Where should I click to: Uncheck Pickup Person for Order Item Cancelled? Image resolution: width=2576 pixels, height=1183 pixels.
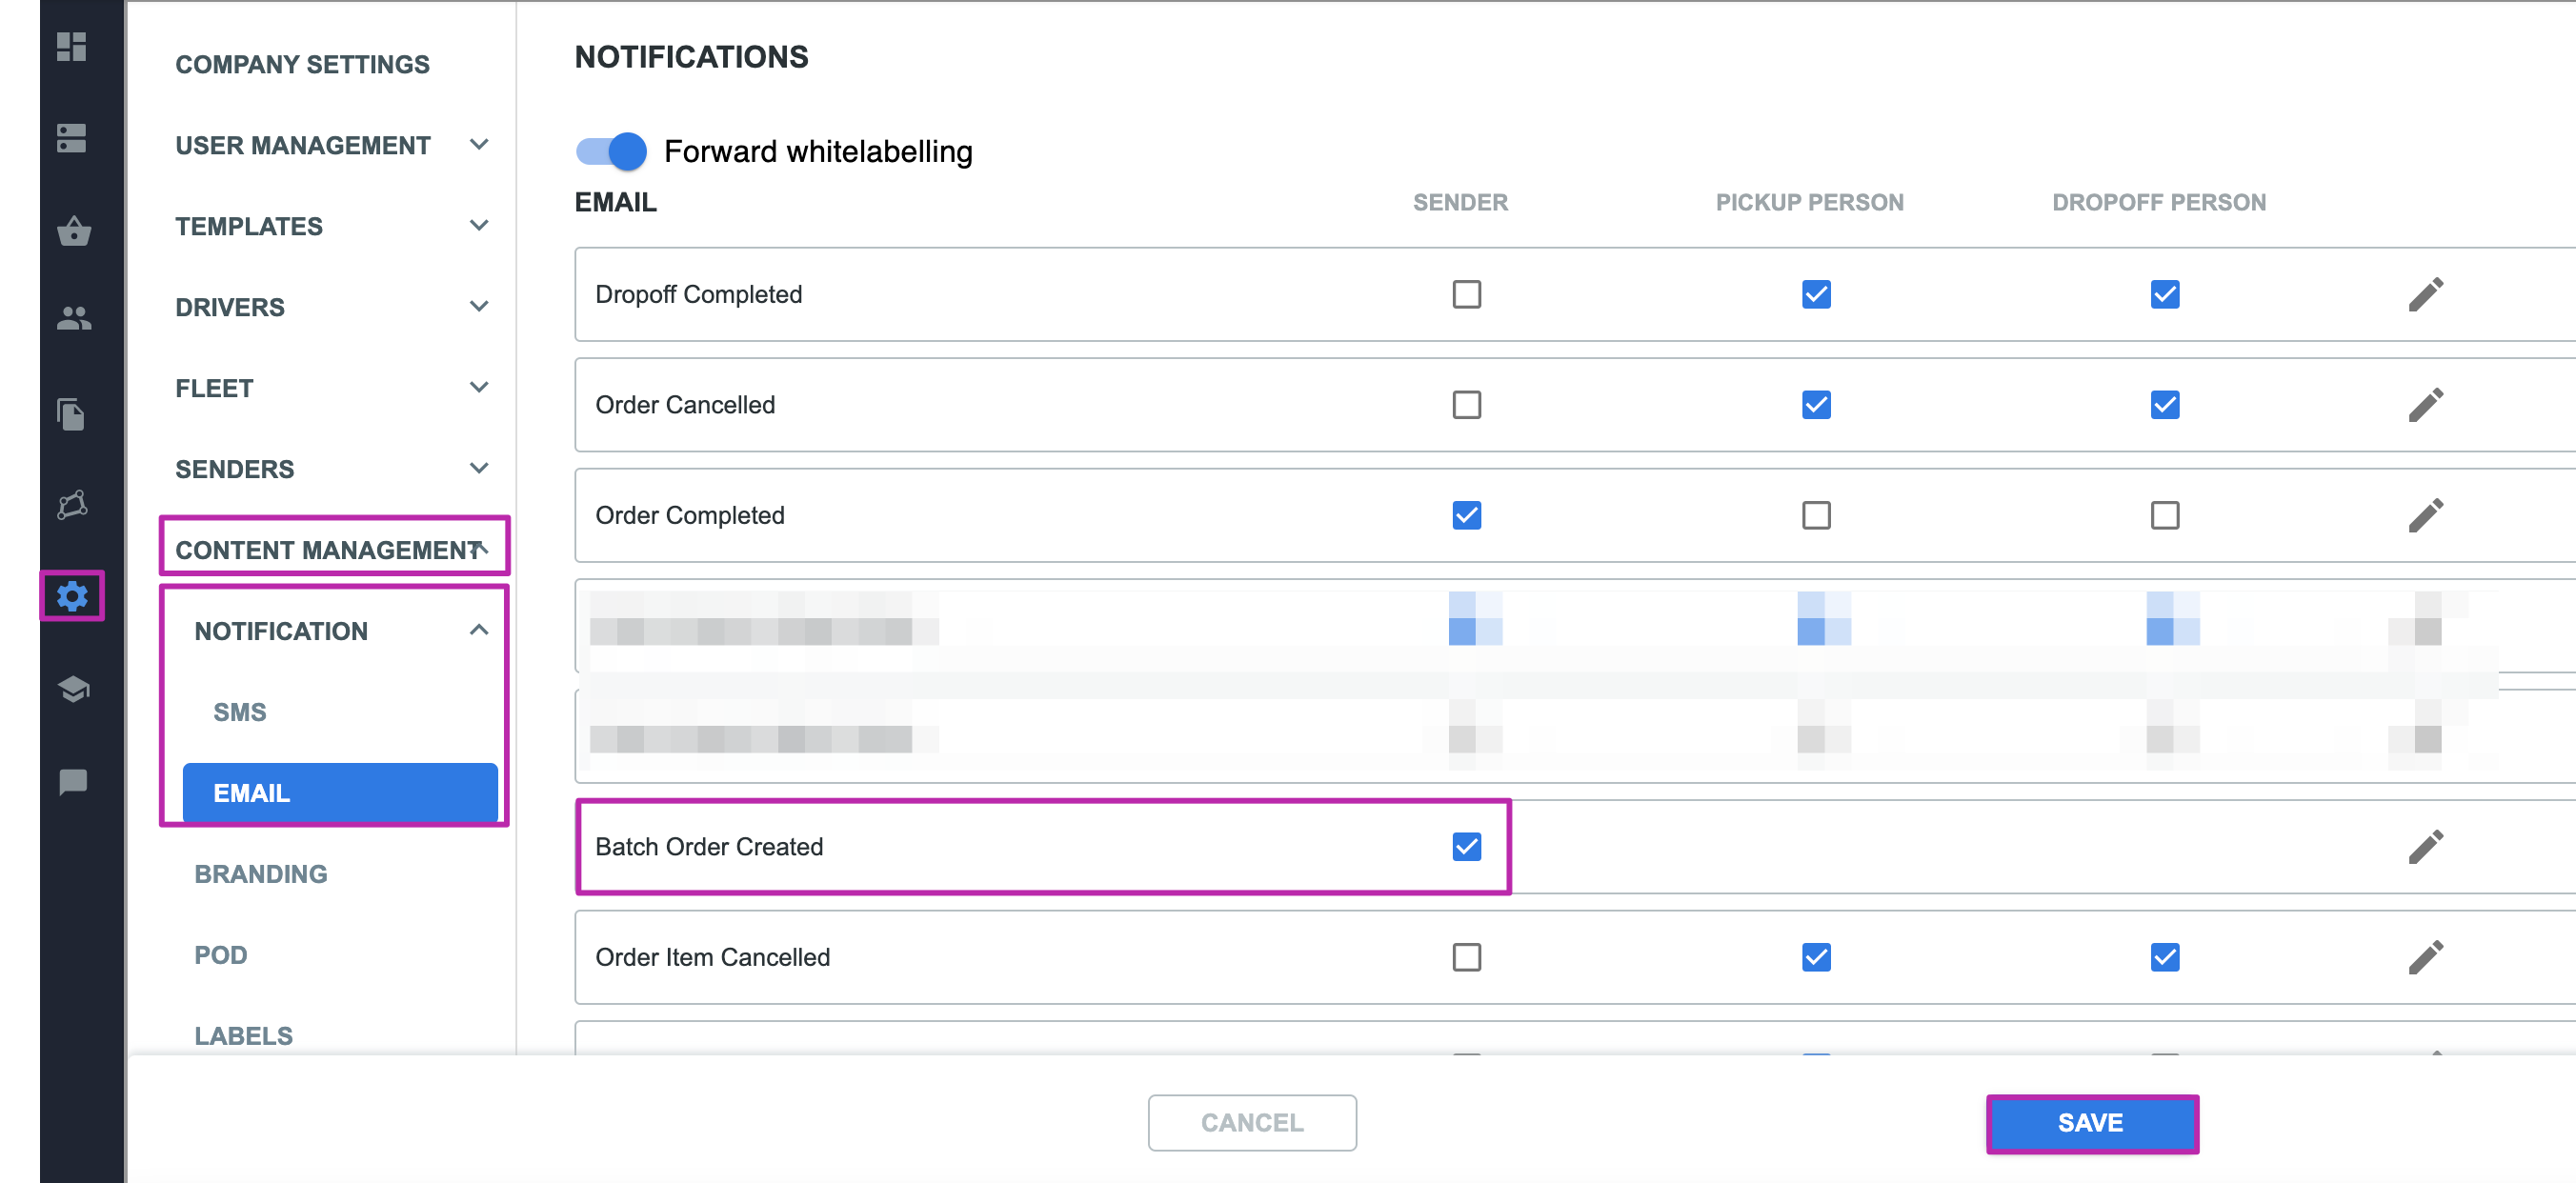coord(1815,957)
